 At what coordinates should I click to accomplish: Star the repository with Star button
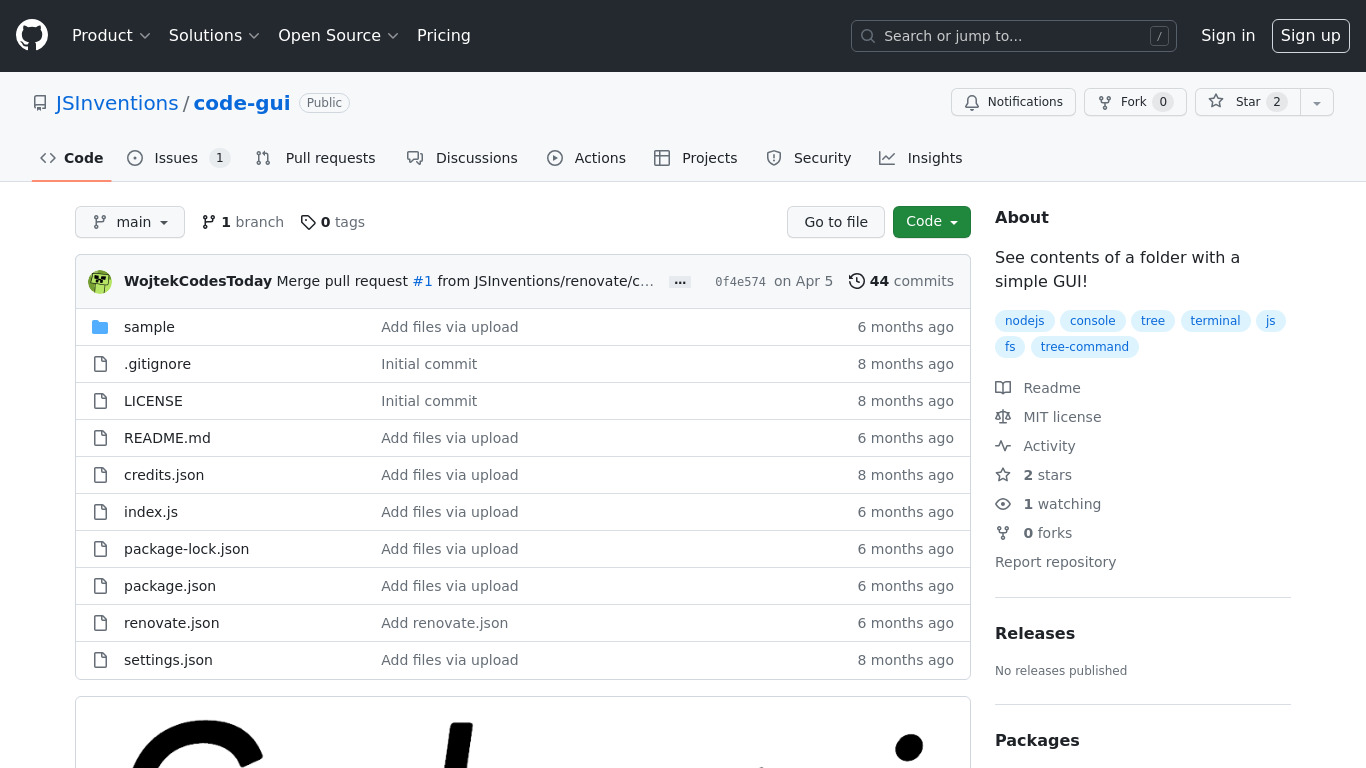(x=1248, y=102)
